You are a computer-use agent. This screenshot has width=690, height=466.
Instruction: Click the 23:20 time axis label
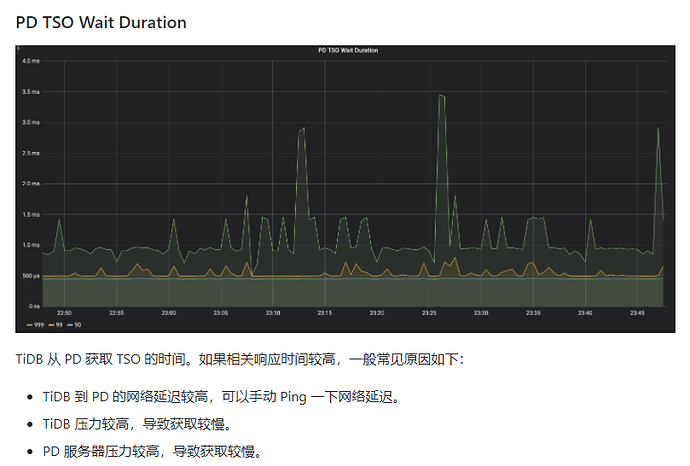pos(377,313)
